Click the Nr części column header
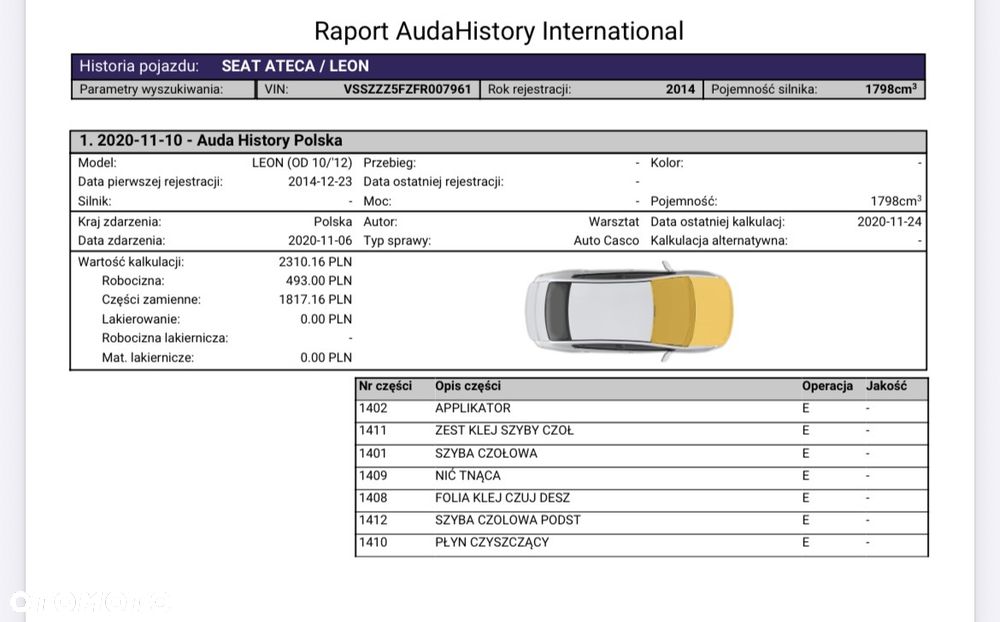The image size is (1000, 622). [385, 387]
